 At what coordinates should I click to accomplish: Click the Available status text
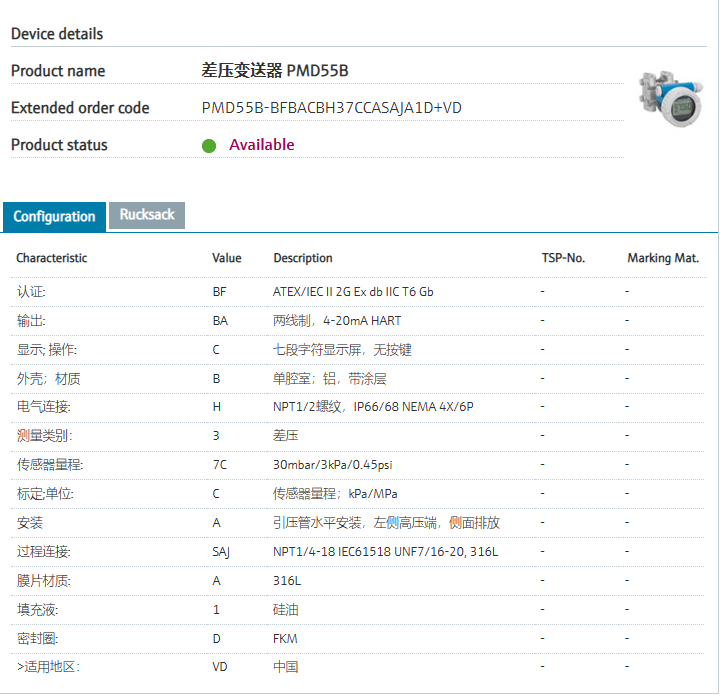(x=261, y=145)
